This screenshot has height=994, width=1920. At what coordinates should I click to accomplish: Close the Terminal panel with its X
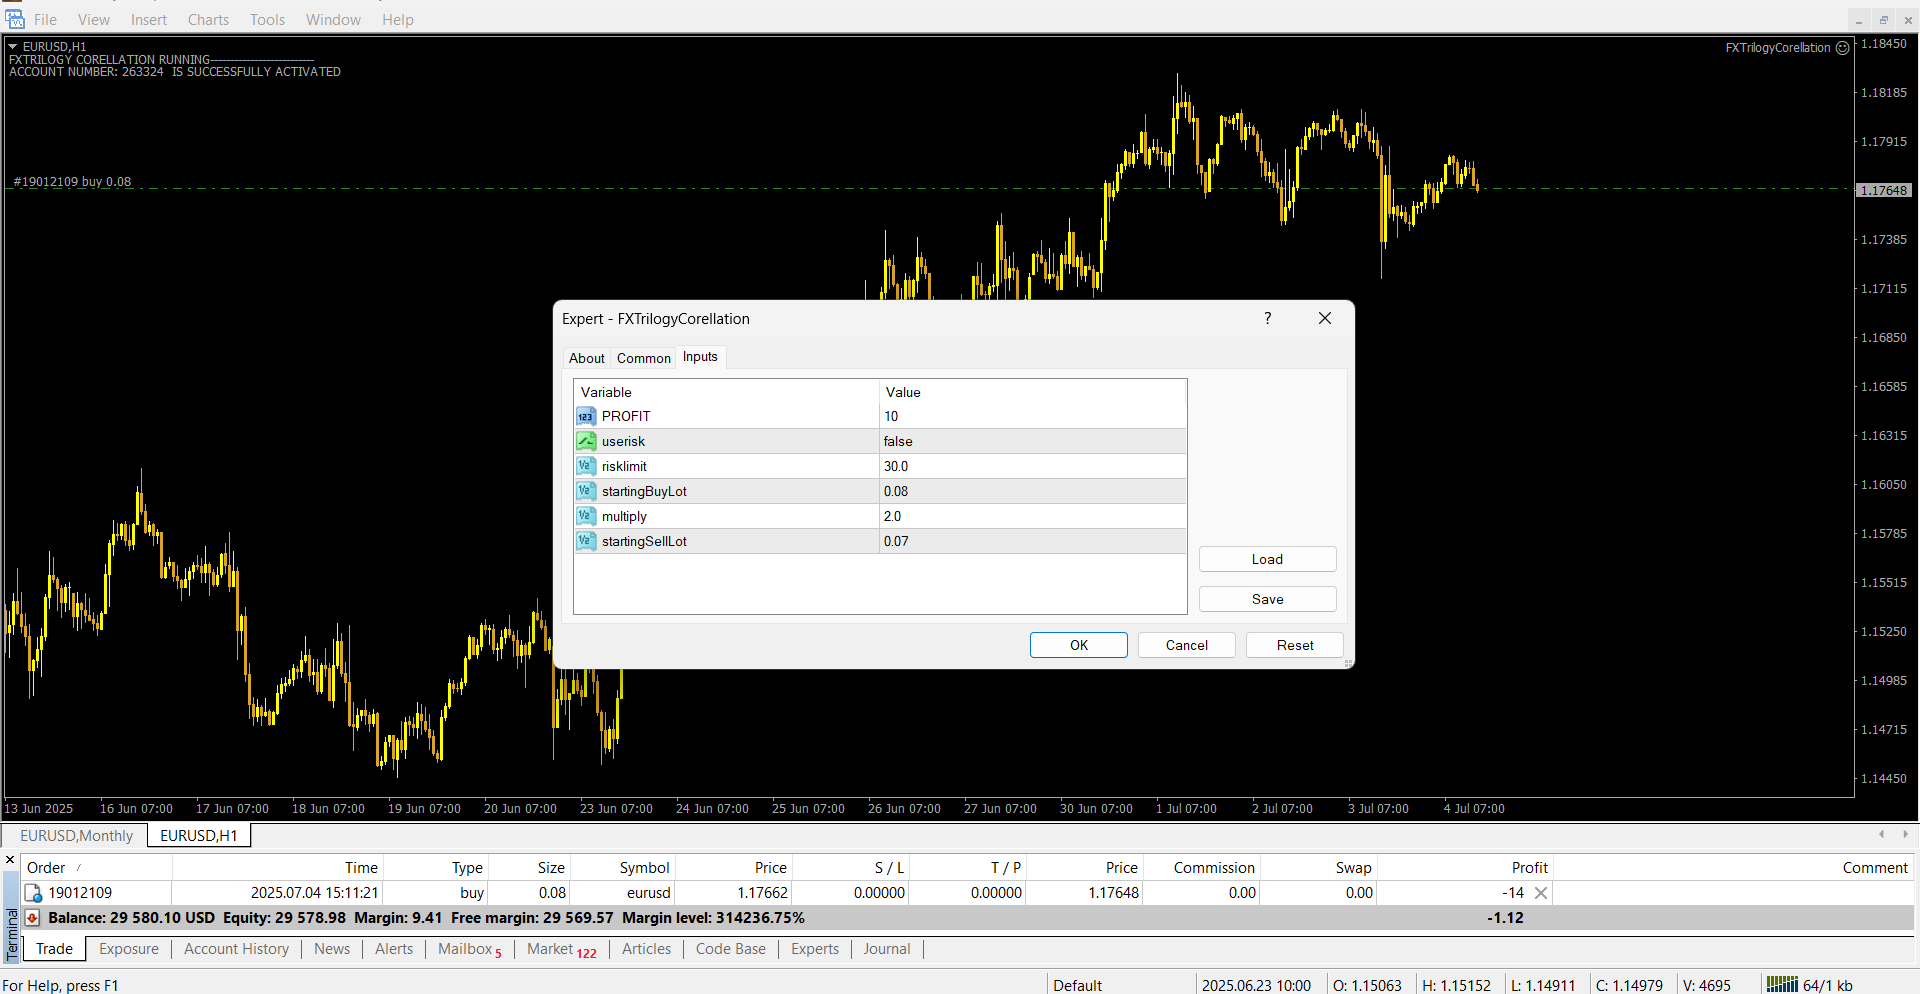10,860
